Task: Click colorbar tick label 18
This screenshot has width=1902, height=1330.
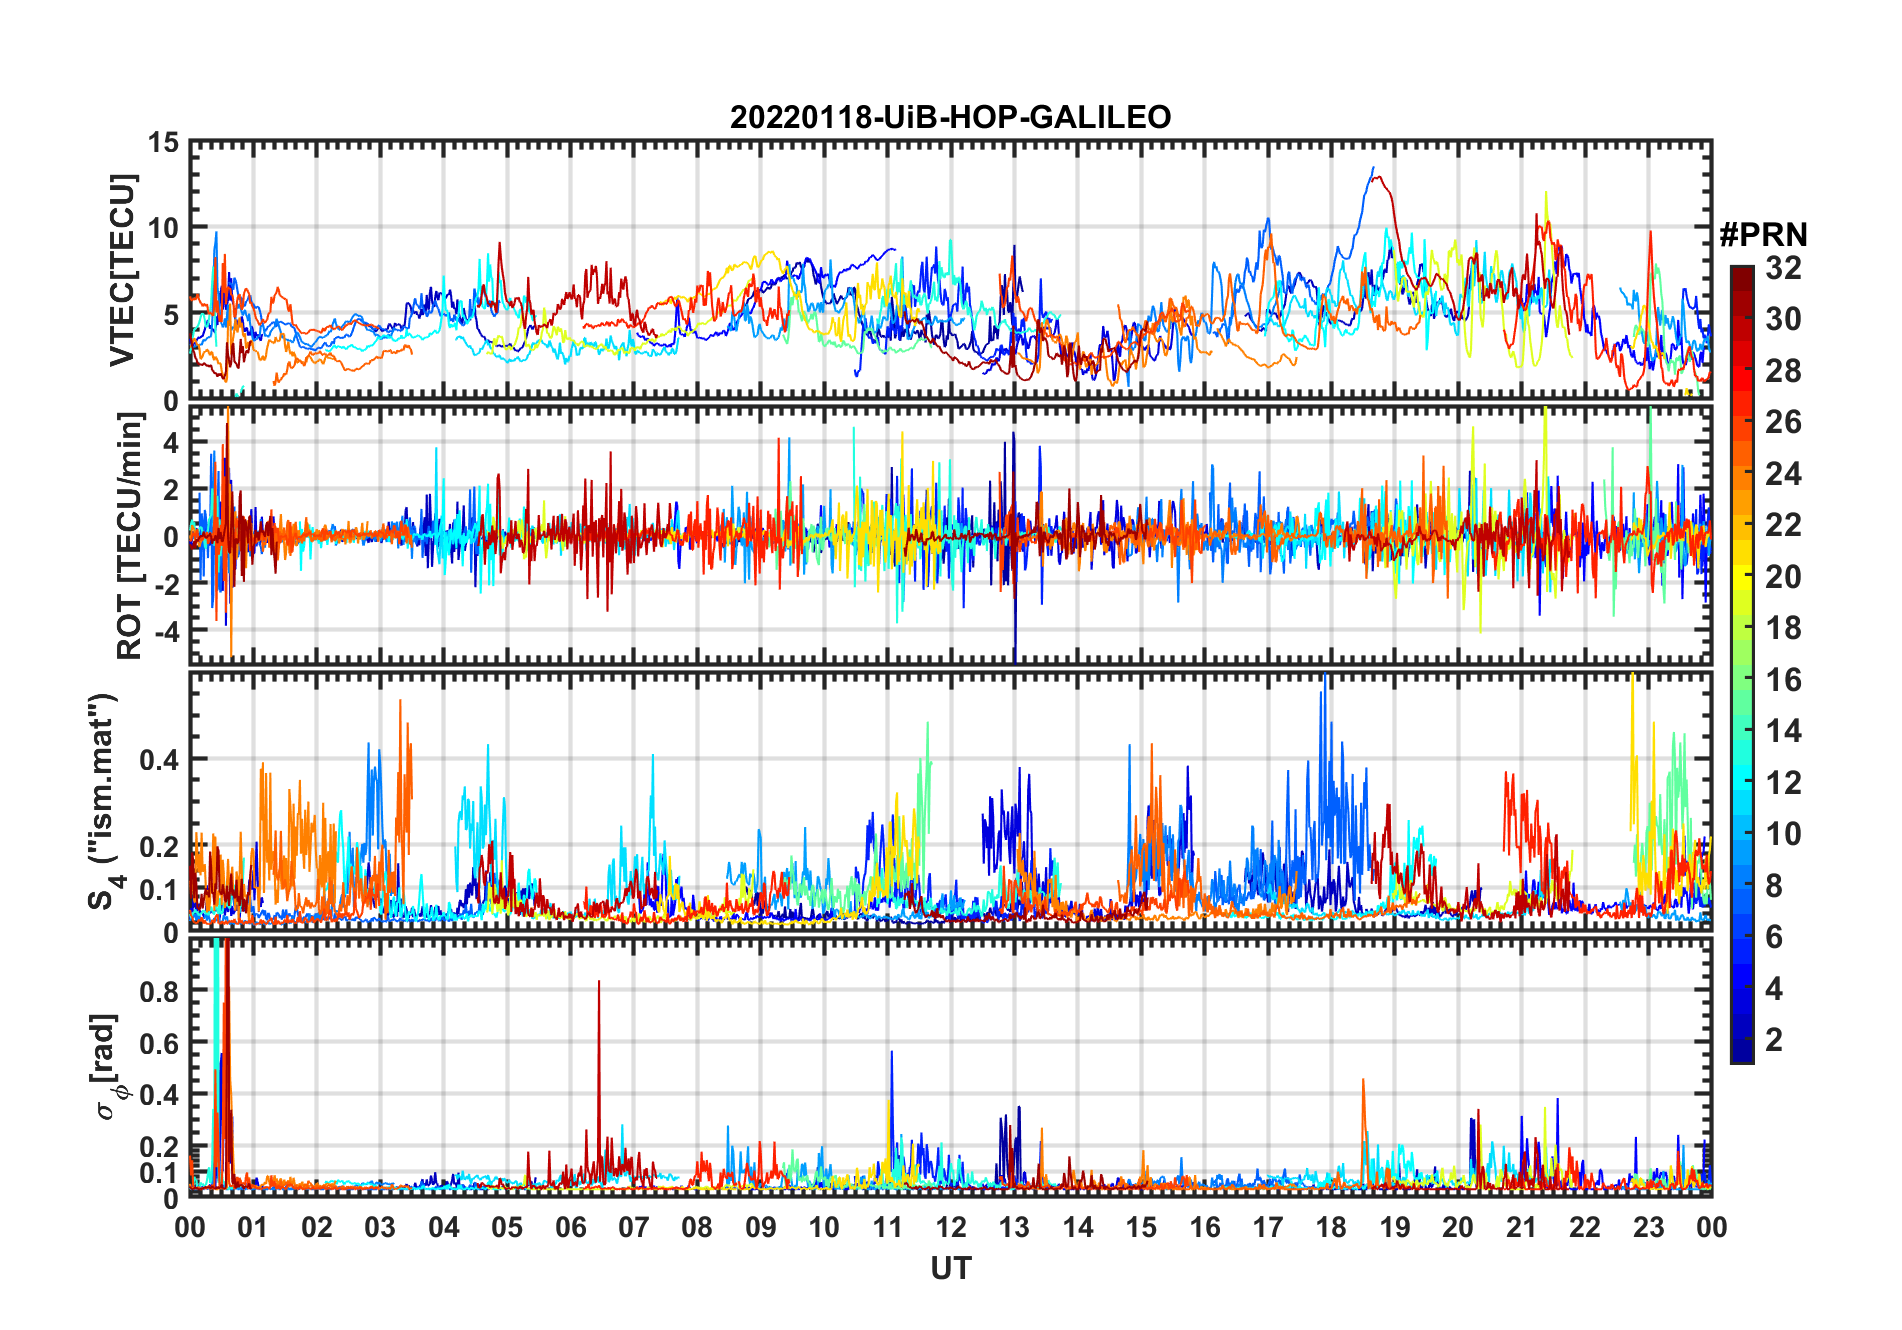Action: point(1783,628)
